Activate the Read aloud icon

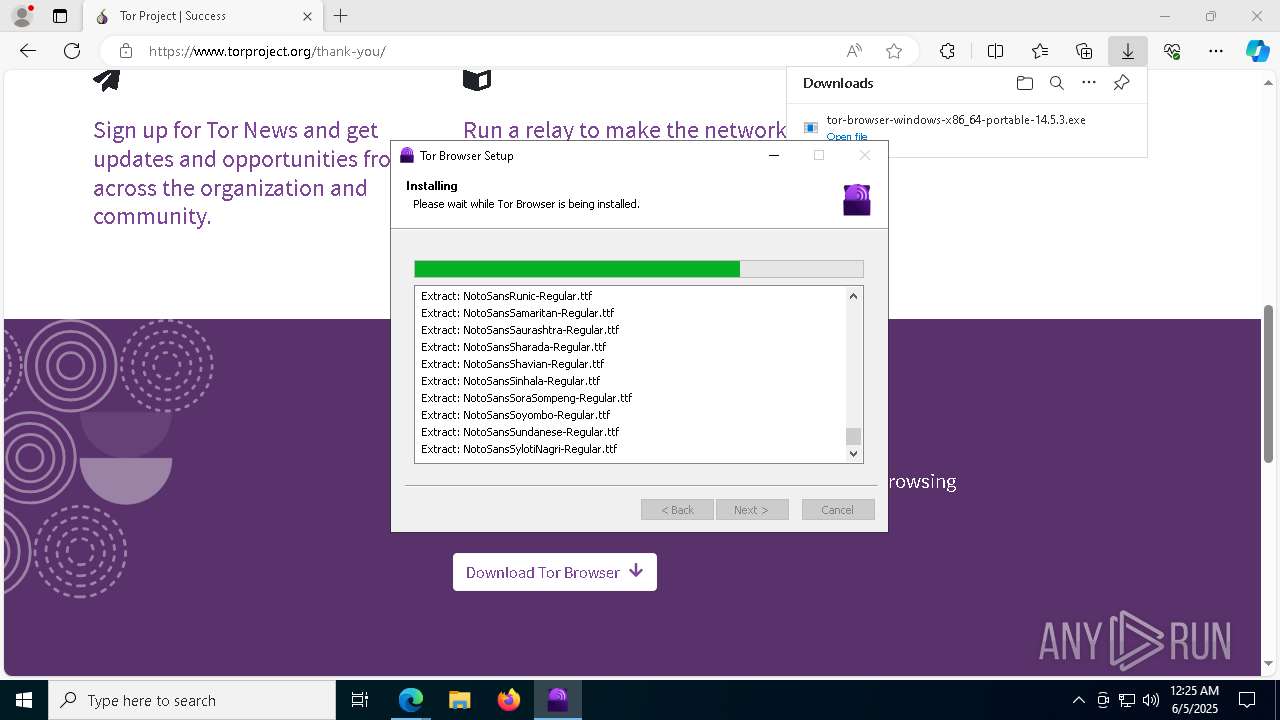click(x=854, y=51)
